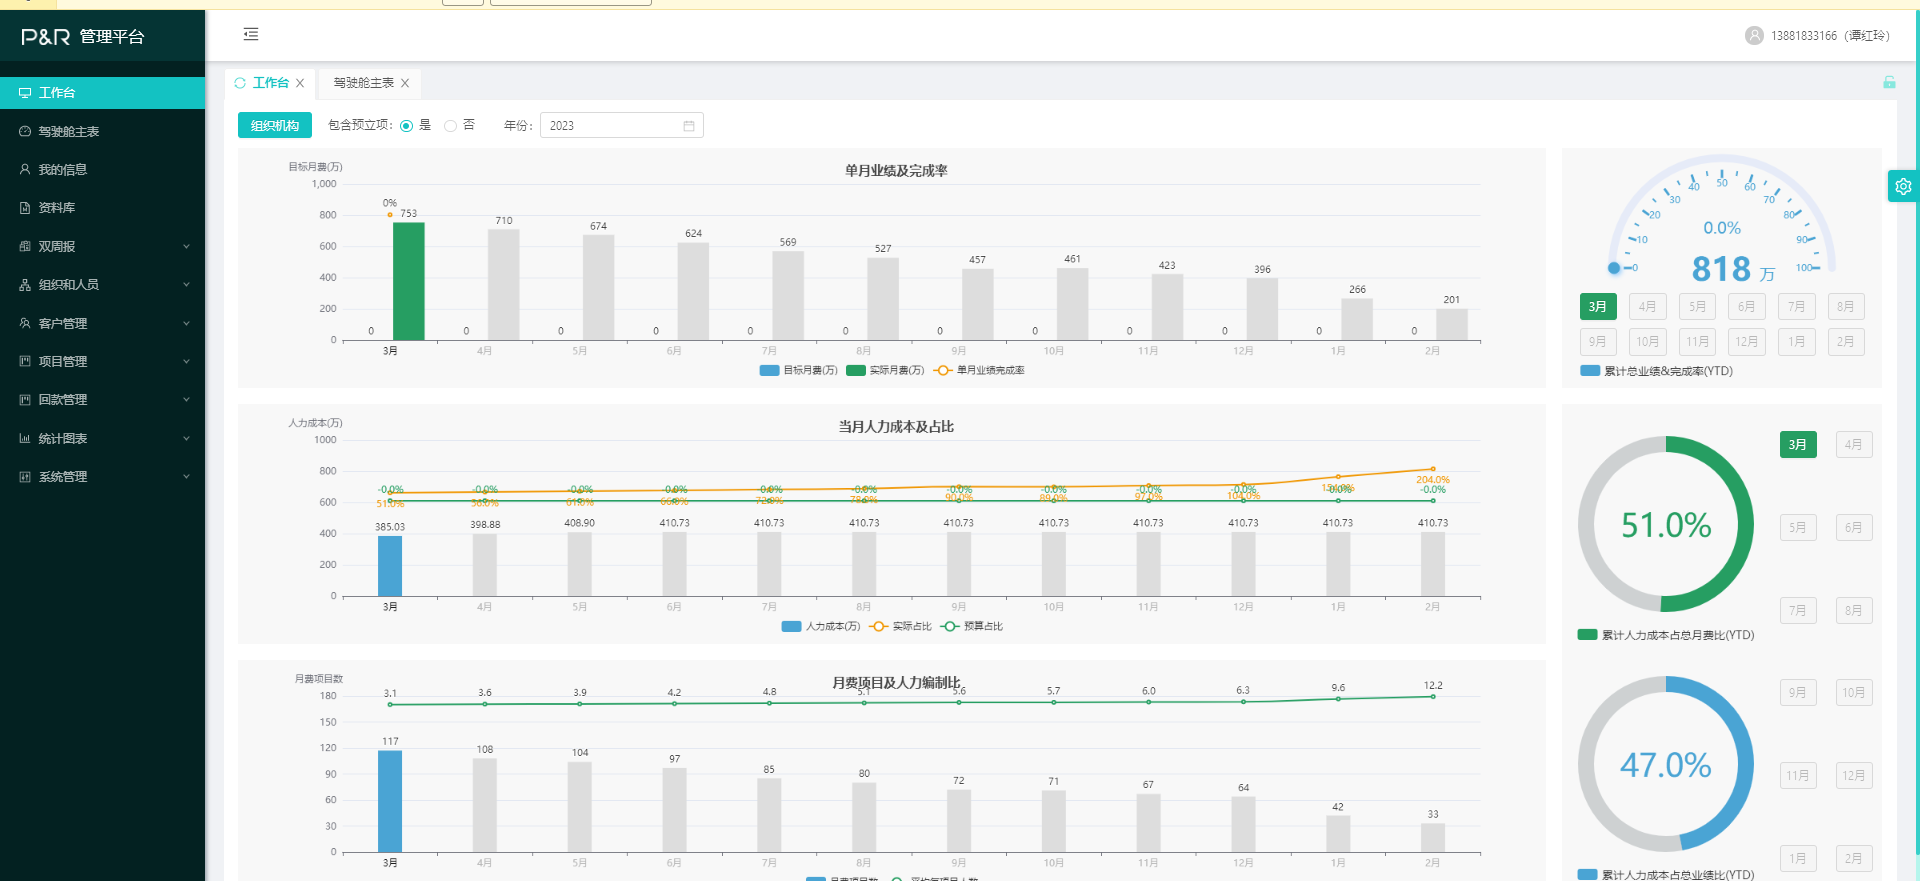Expand the 系统管理 submenu arrow
This screenshot has height=881, width=1920.
coord(186,477)
